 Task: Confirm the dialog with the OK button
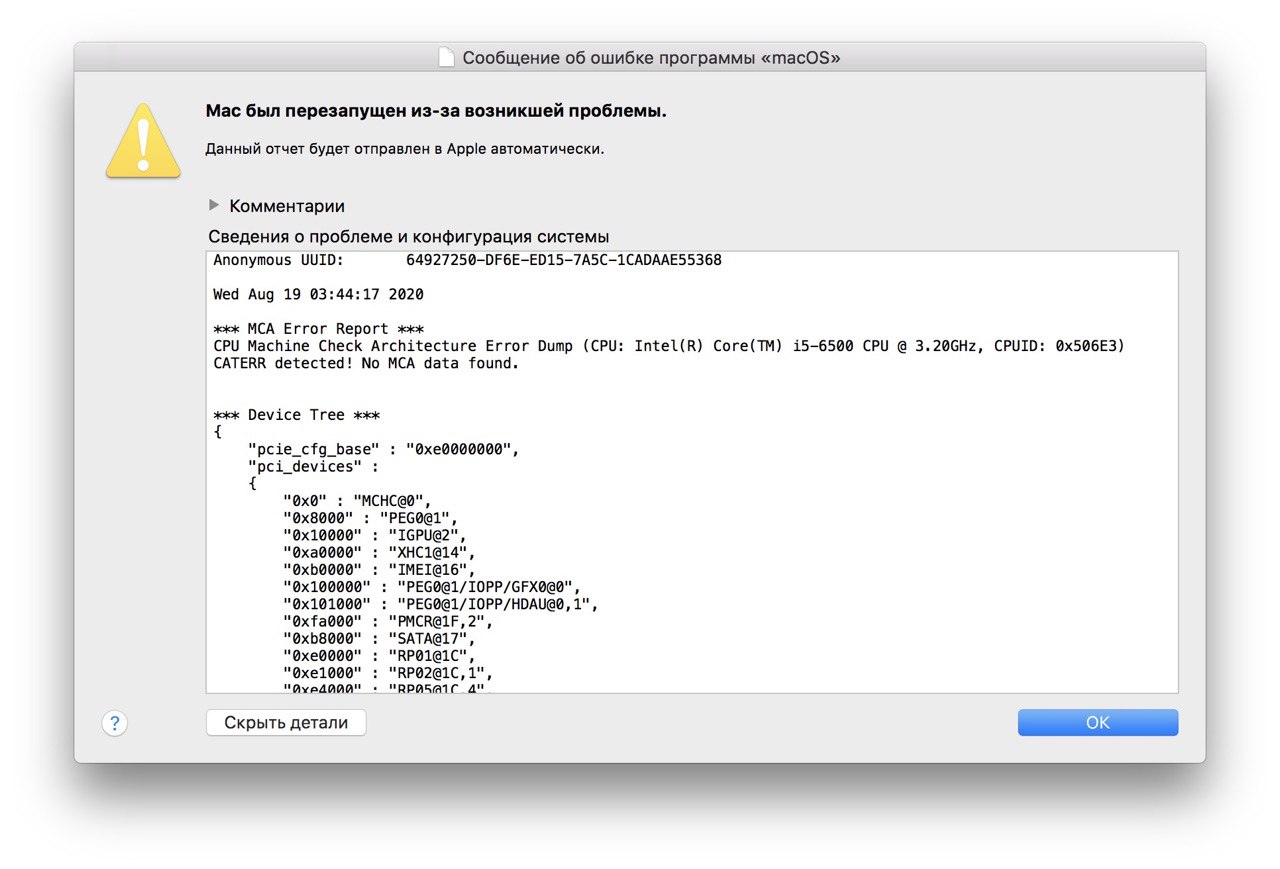pos(1098,722)
